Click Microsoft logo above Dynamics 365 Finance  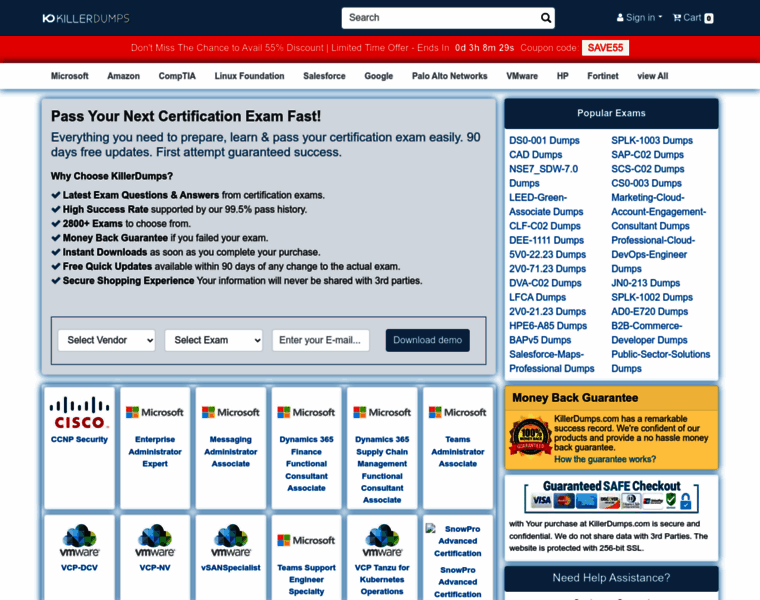click(306, 412)
